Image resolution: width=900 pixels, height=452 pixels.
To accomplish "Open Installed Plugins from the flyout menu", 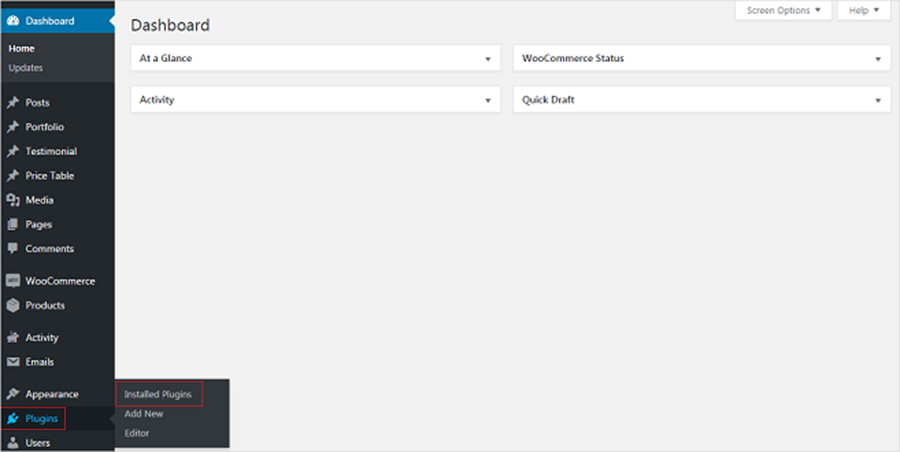I will point(158,395).
